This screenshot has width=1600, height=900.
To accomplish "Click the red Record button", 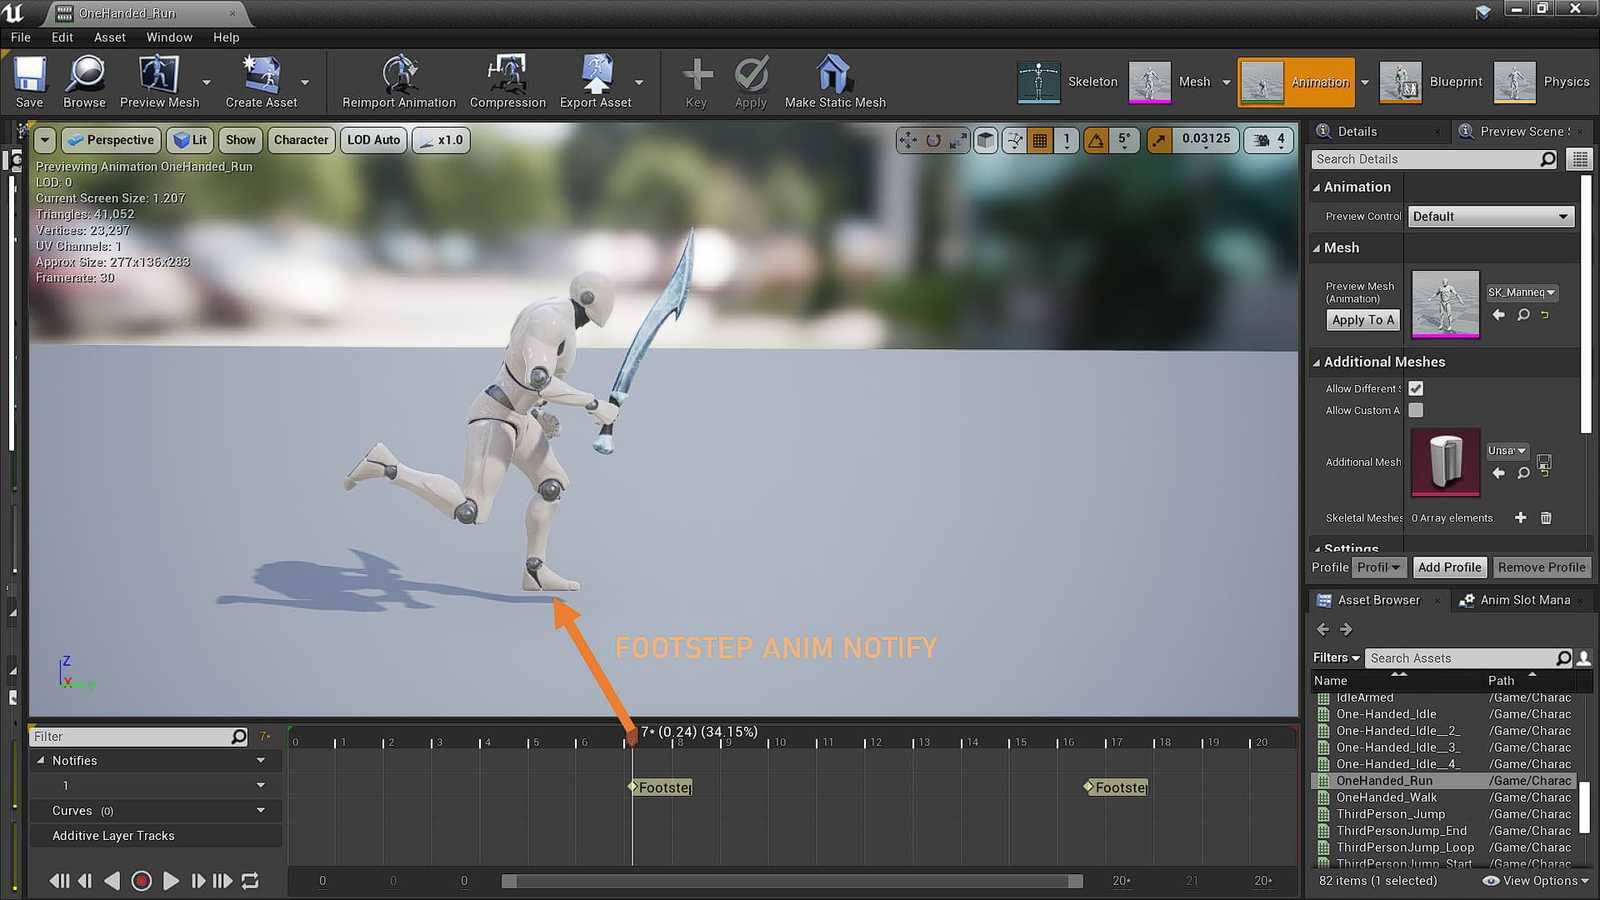I will [x=141, y=881].
